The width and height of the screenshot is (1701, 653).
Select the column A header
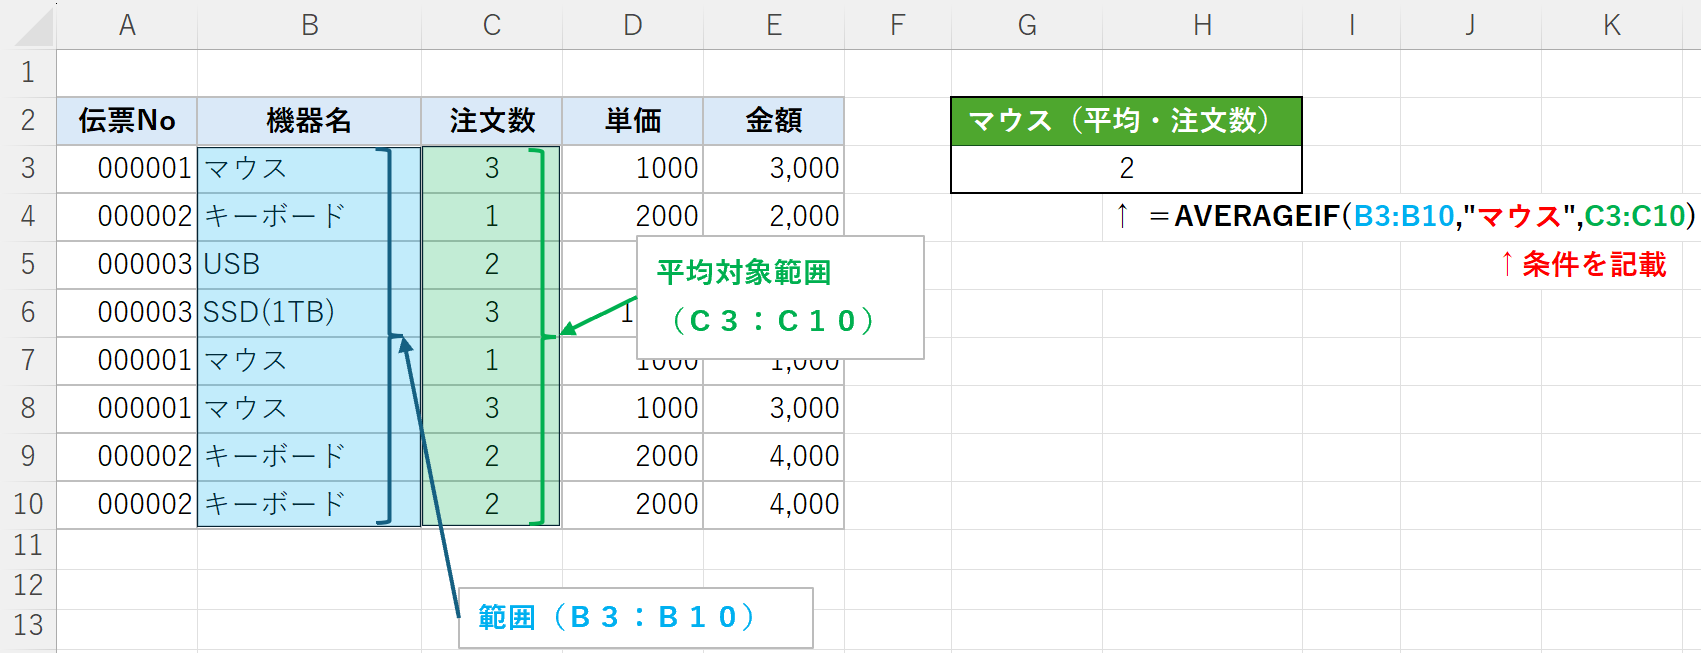(x=127, y=25)
